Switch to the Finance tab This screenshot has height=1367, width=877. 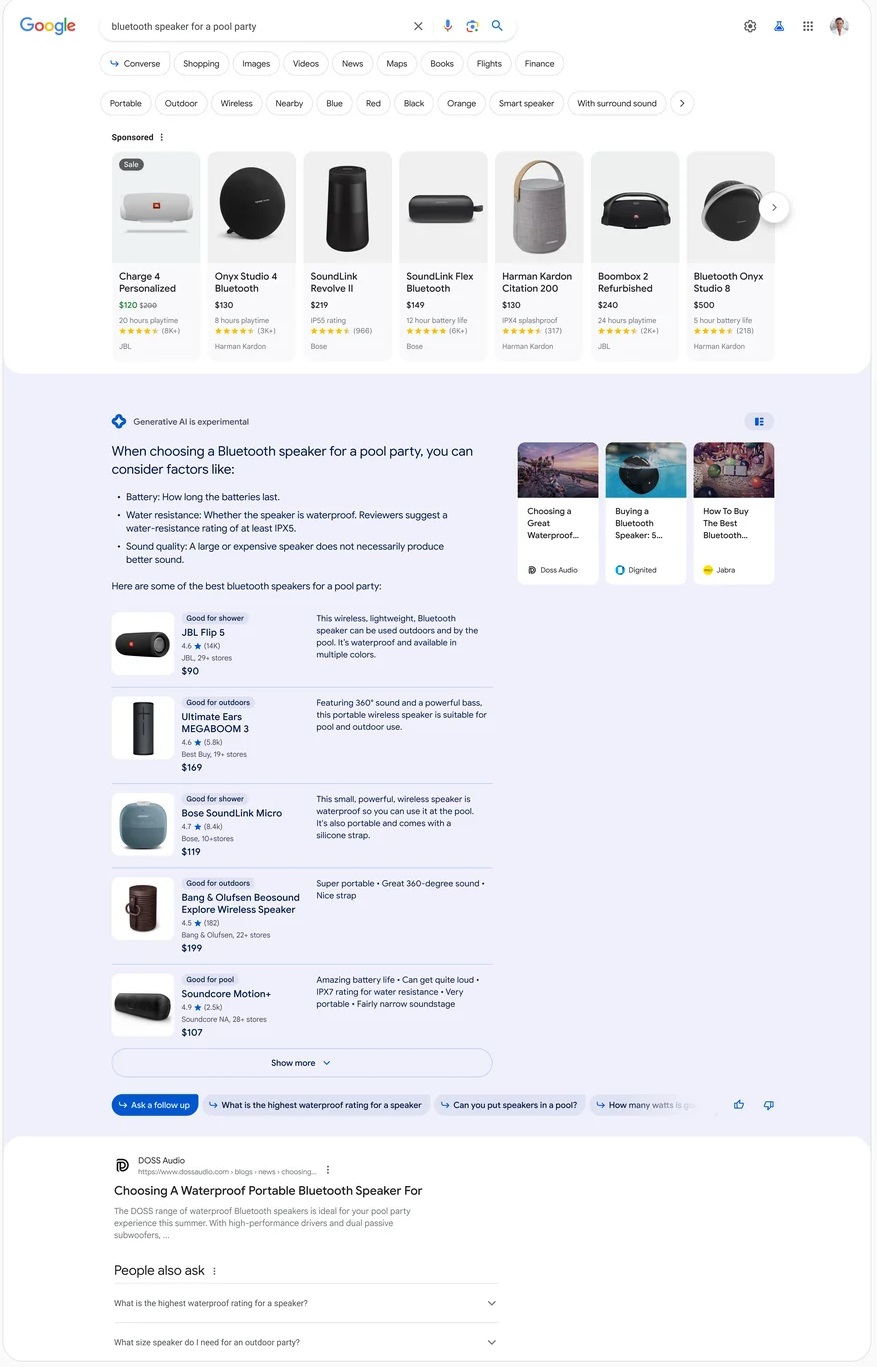539,63
